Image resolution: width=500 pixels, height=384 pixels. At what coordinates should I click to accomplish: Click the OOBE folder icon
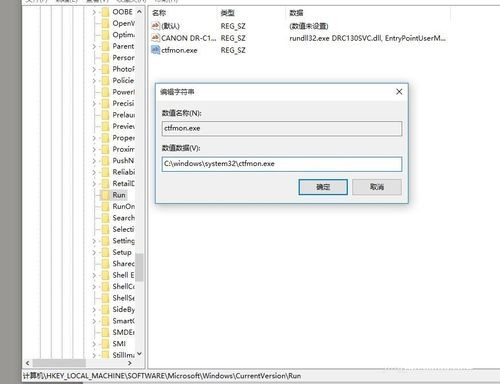pos(105,12)
